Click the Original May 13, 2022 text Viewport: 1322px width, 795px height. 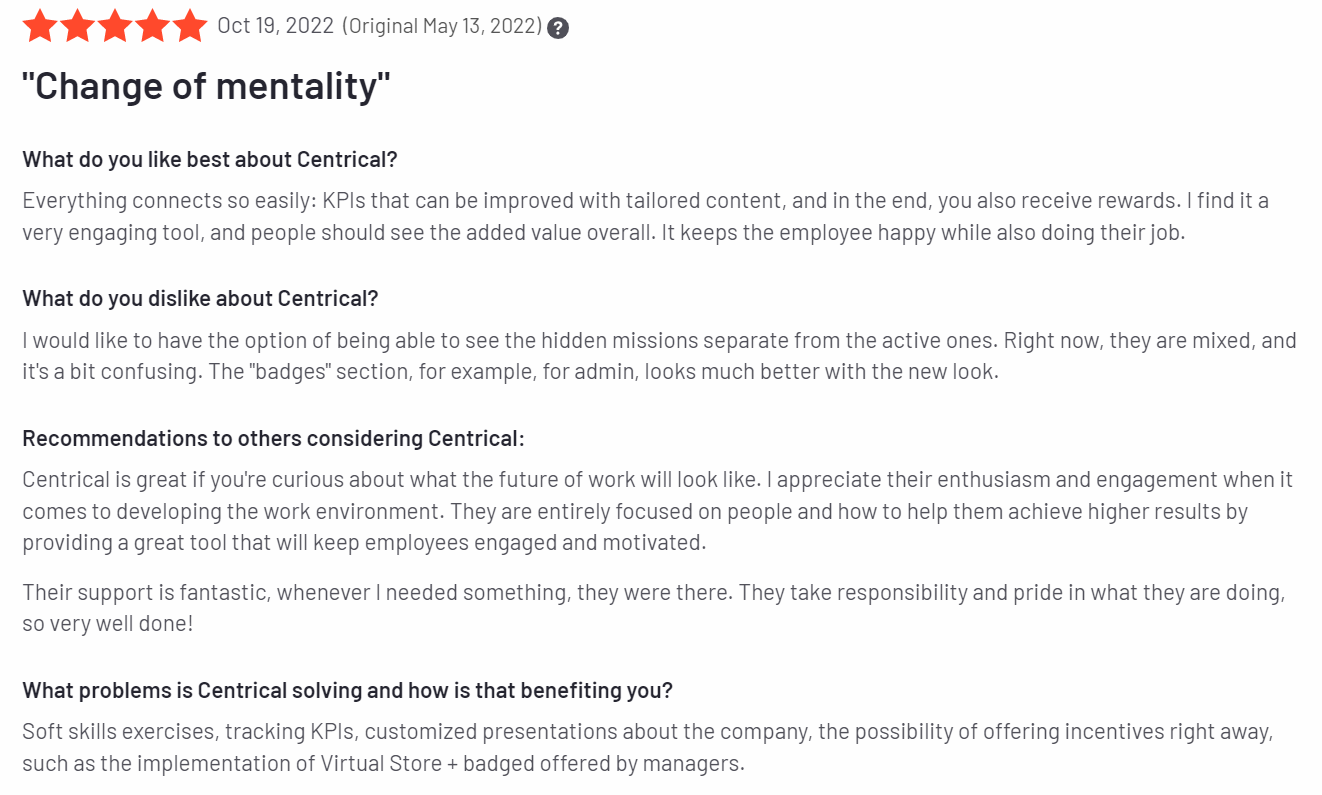(x=442, y=26)
